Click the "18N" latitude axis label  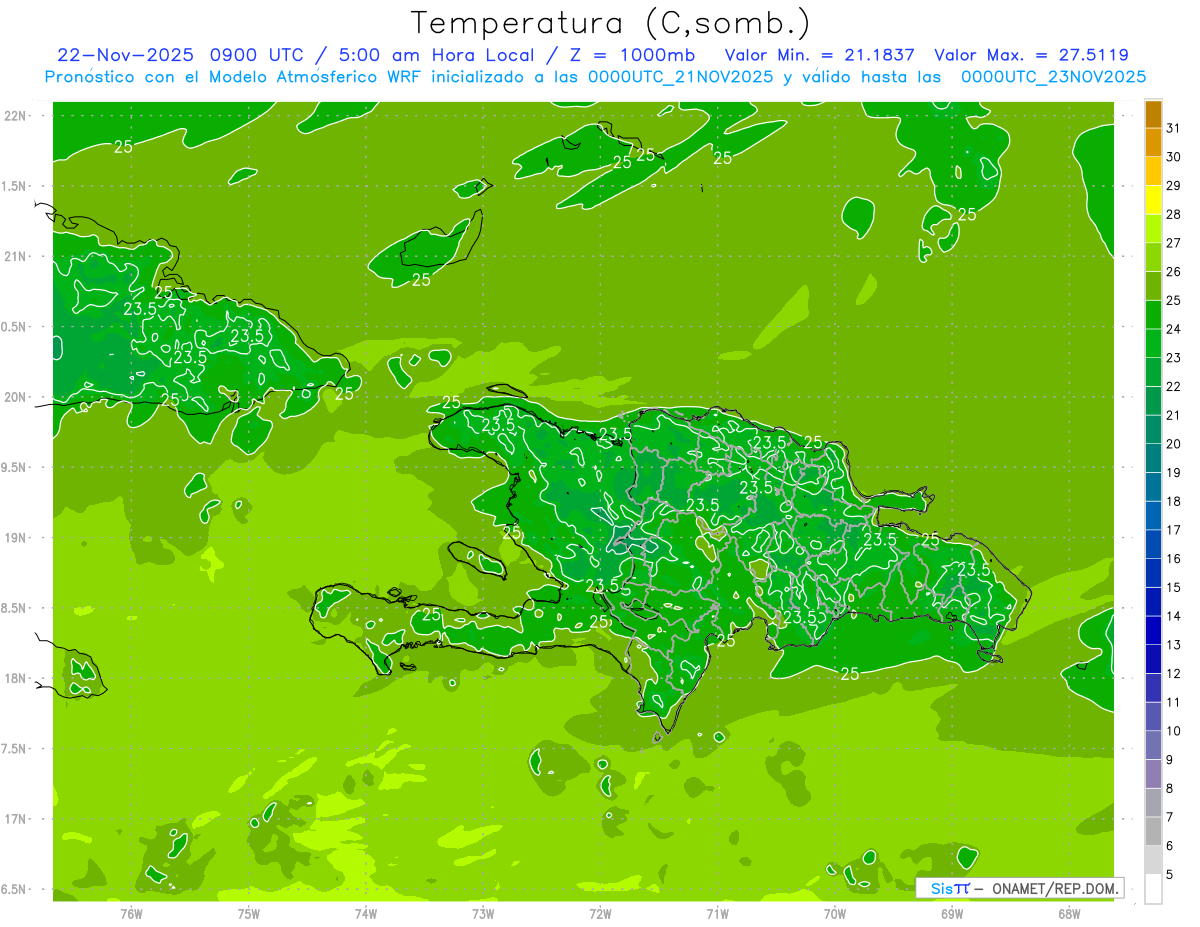pyautogui.click(x=15, y=678)
